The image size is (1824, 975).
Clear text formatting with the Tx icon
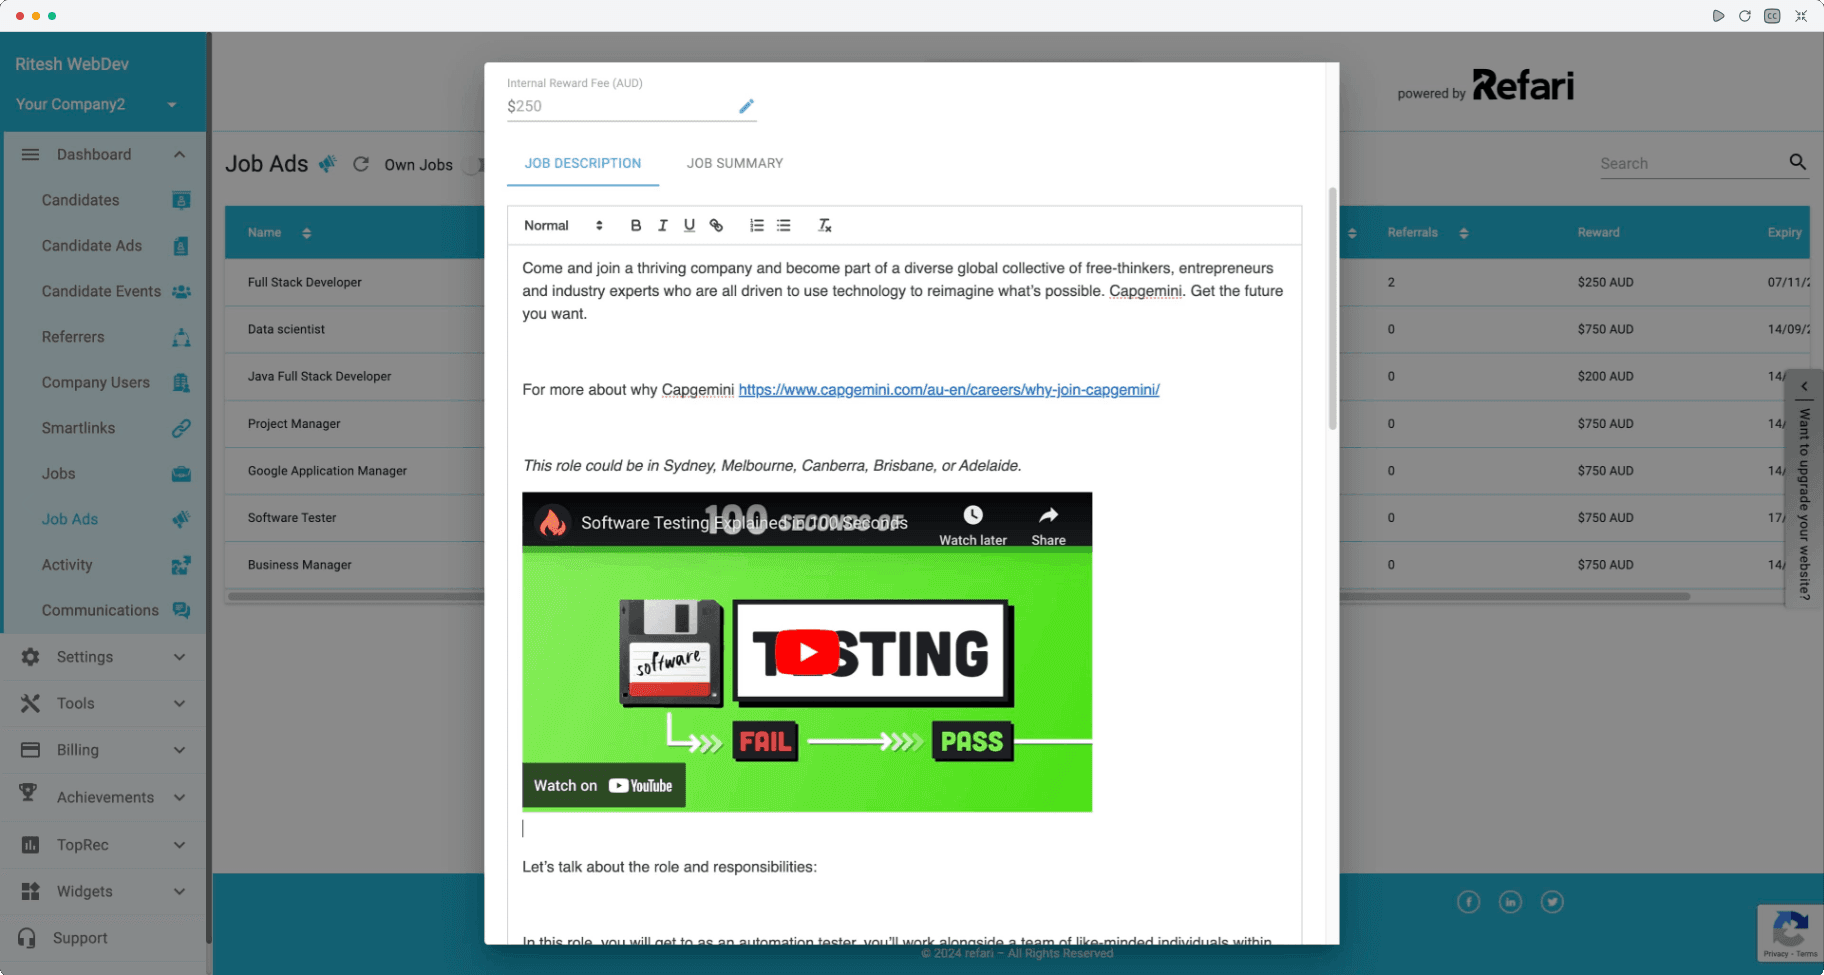click(x=825, y=226)
